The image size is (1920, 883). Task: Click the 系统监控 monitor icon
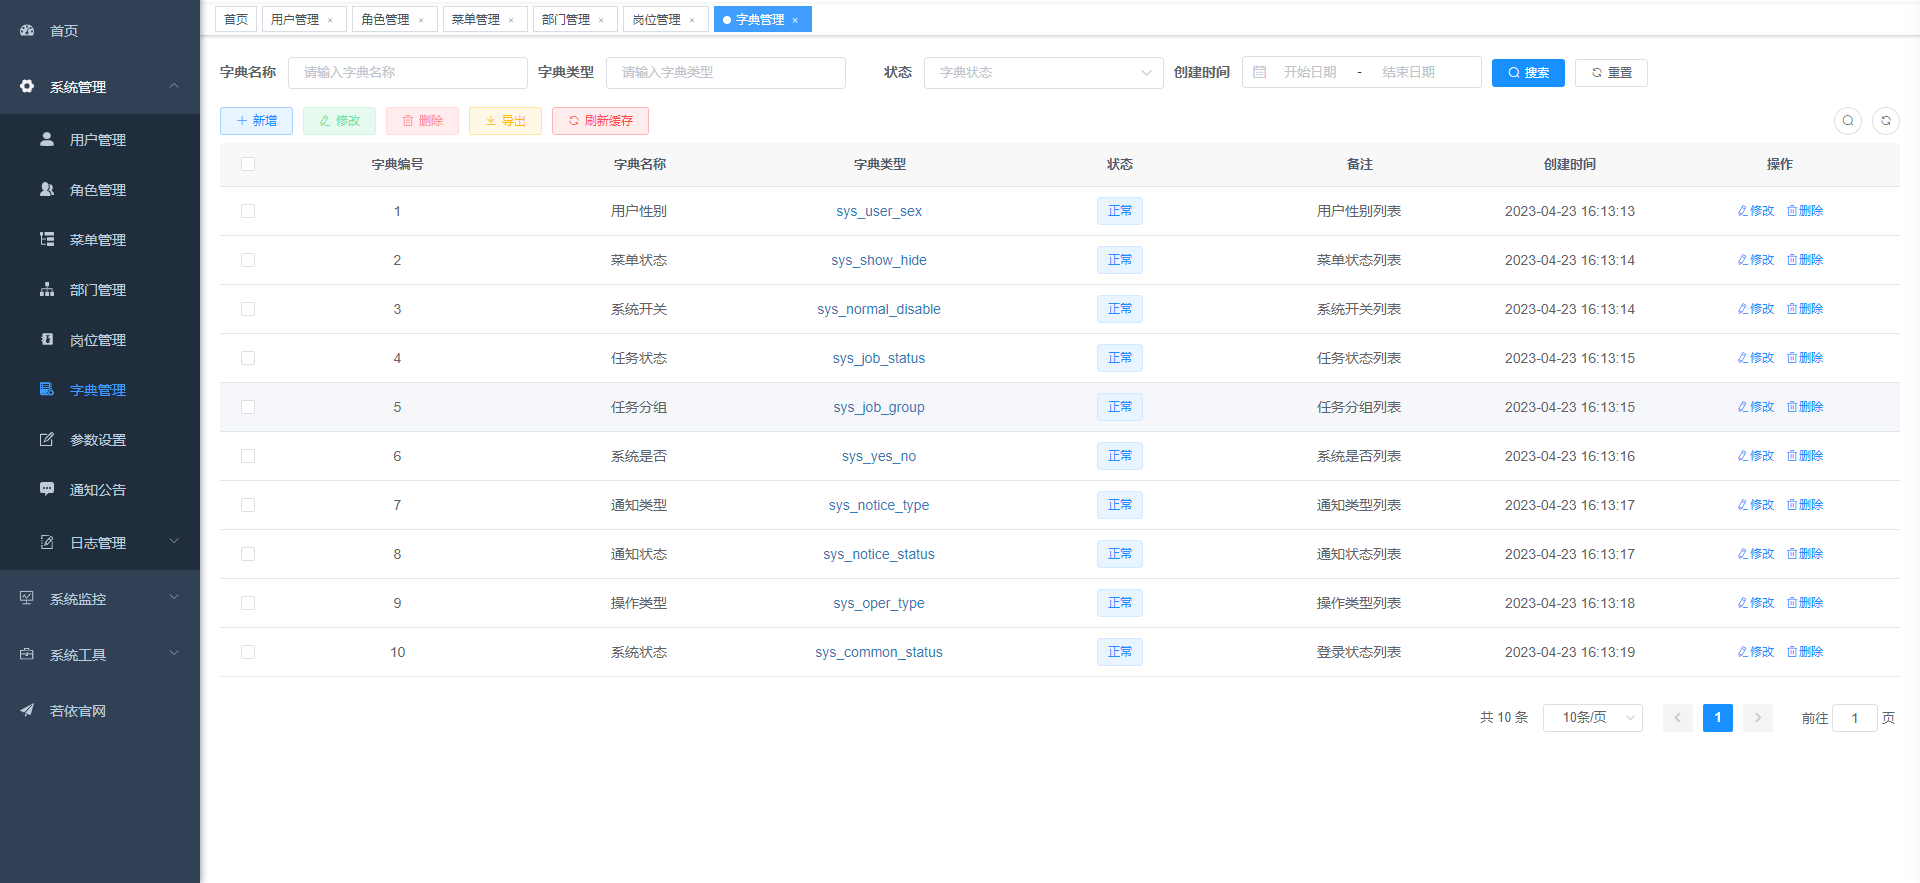pyautogui.click(x=27, y=598)
